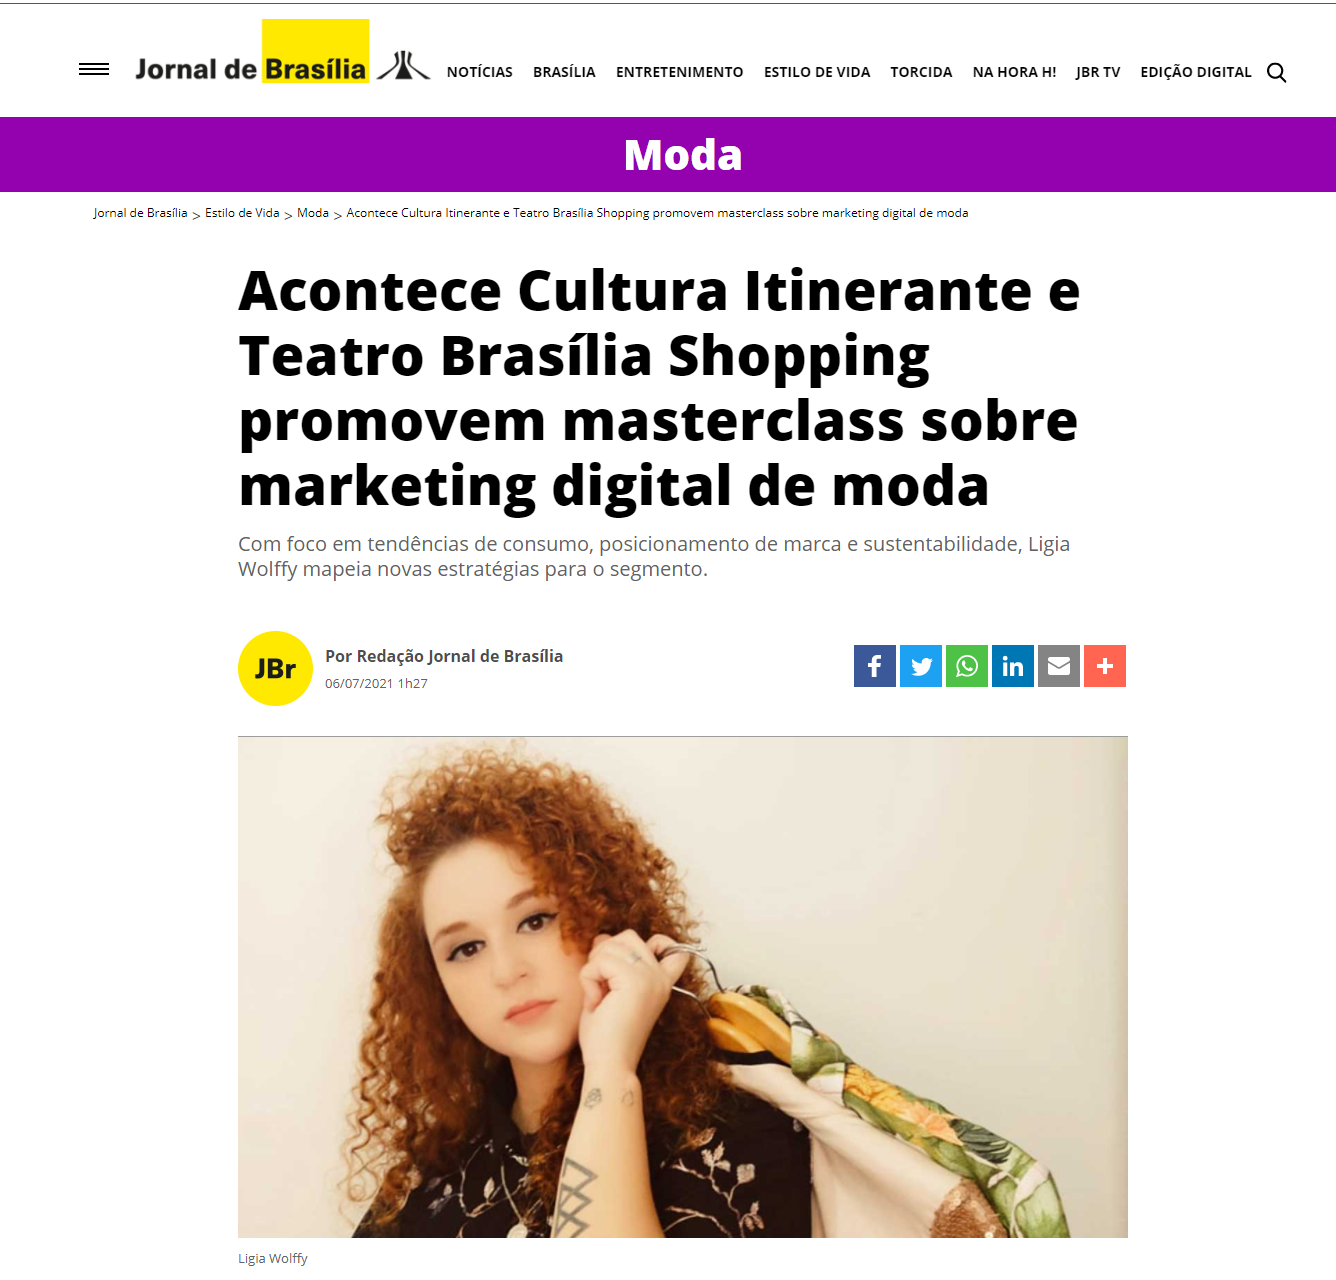Share article on LinkedIn
The image size is (1336, 1280).
[x=1013, y=666]
